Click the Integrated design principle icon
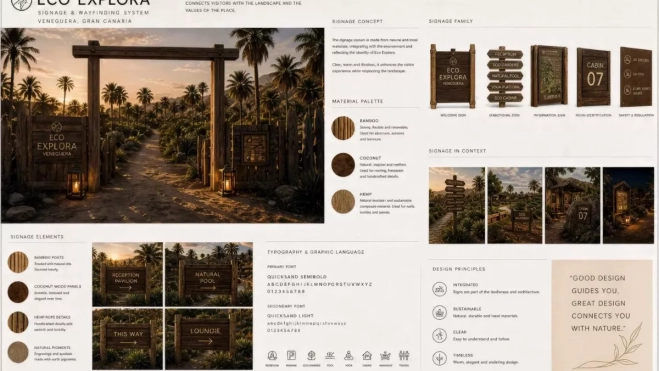659x371 pixels. click(440, 289)
